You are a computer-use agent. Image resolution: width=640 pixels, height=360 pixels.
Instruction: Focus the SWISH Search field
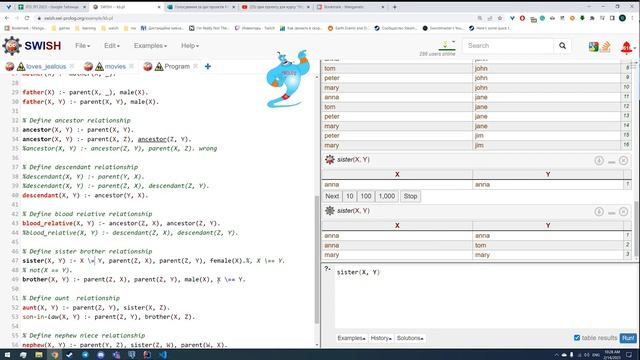508,46
